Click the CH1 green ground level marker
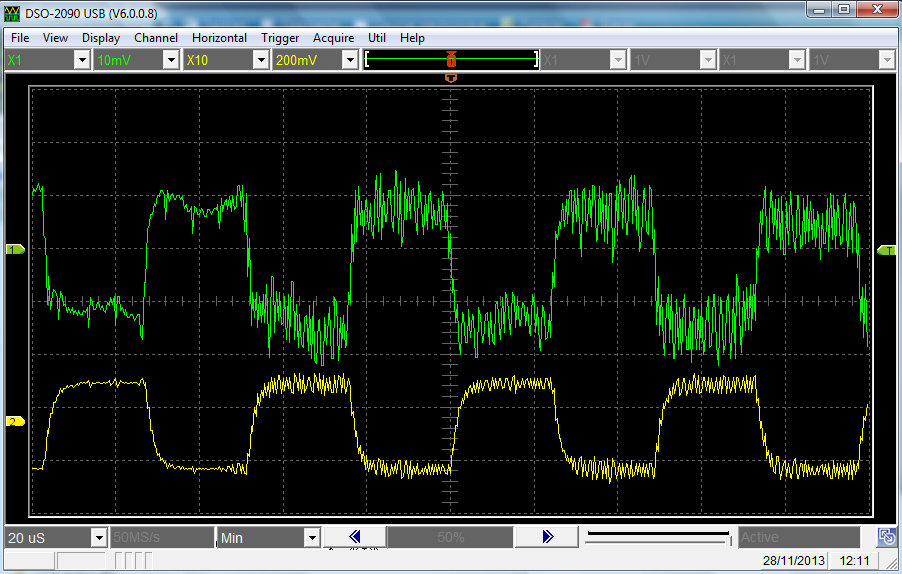This screenshot has height=574, width=902. coord(15,249)
